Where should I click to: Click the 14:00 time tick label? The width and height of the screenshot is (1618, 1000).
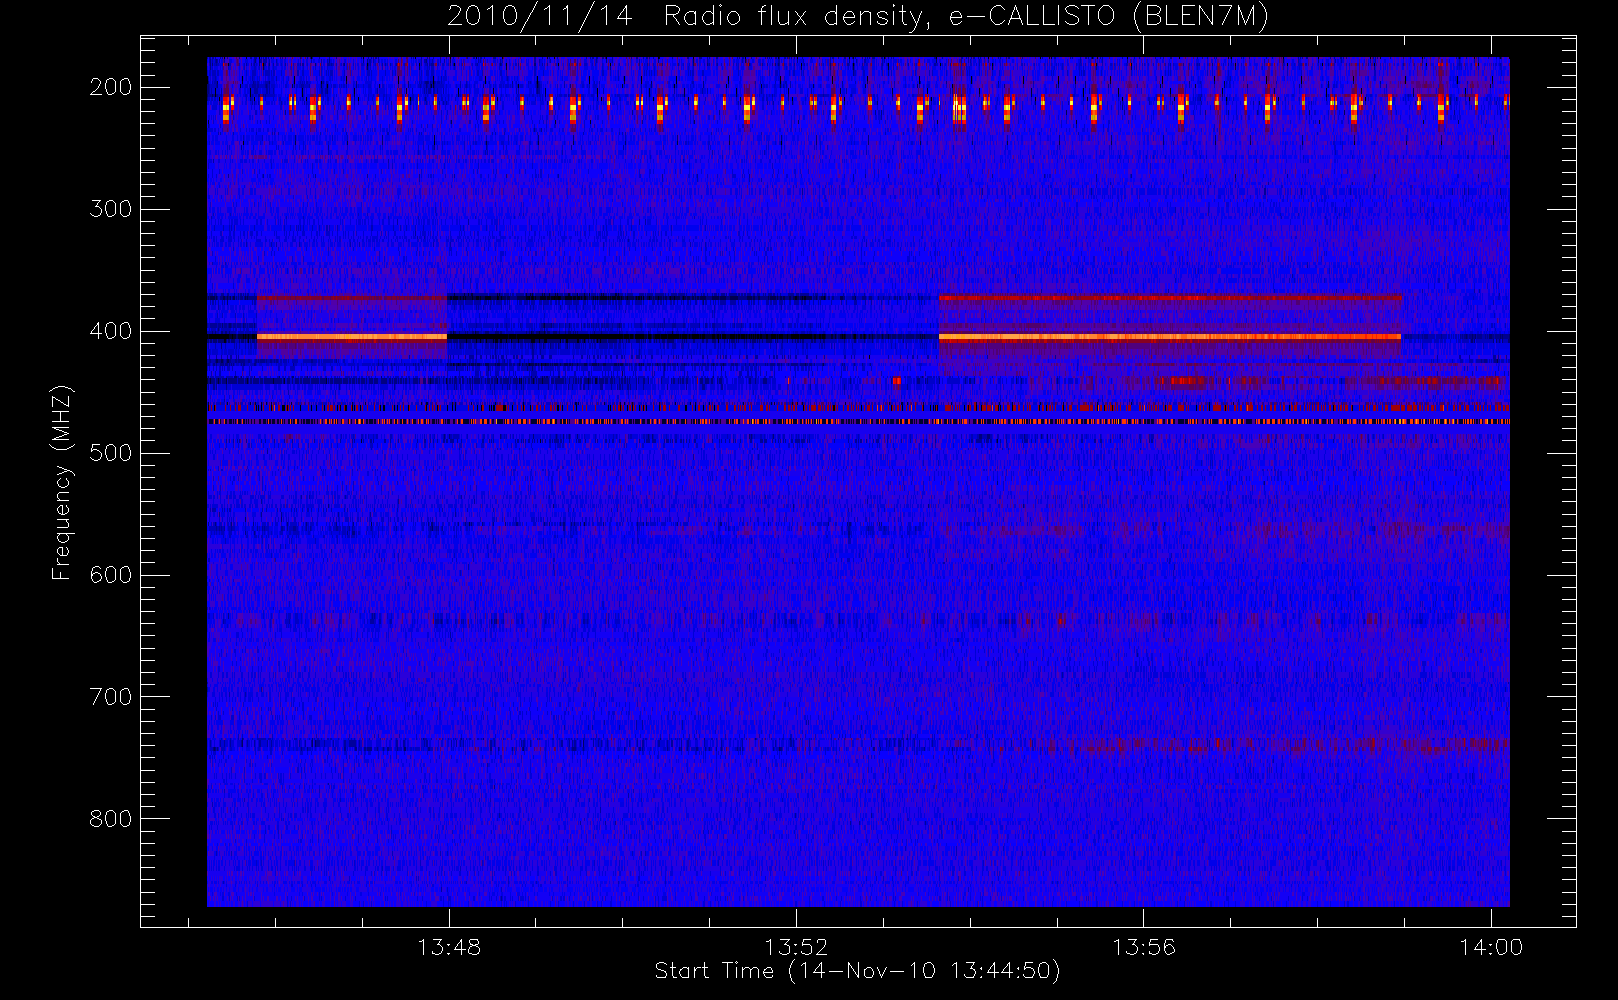(x=1491, y=947)
